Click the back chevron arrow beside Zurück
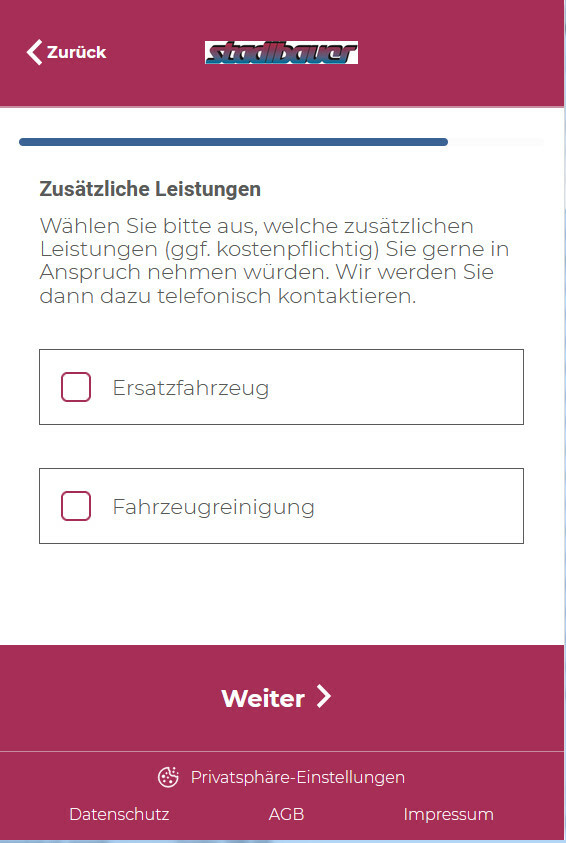The width and height of the screenshot is (566, 843). (x=34, y=52)
